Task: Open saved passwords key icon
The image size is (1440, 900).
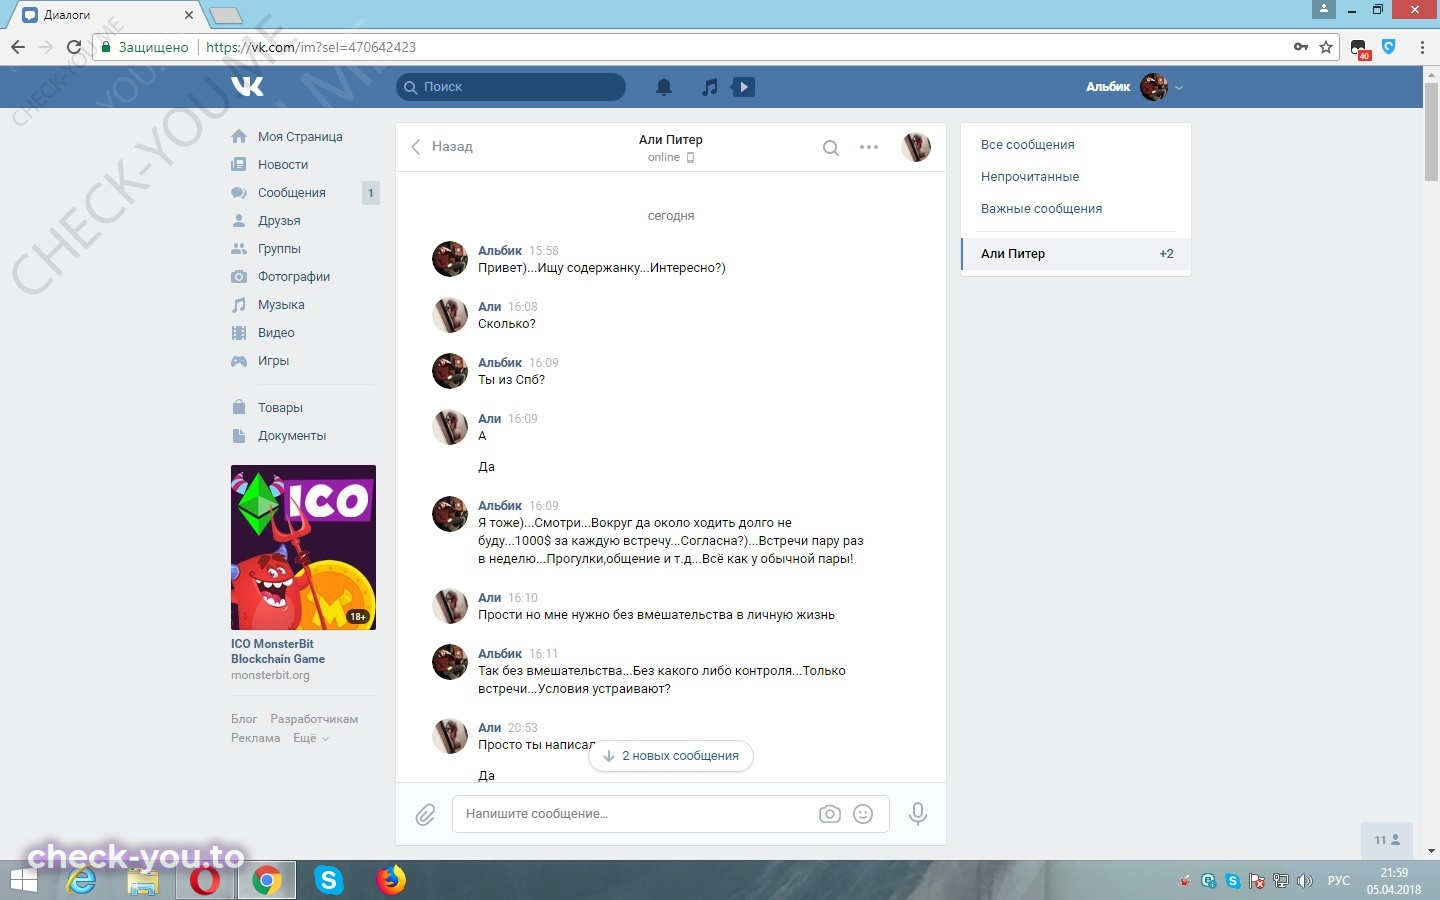Action: [1301, 47]
